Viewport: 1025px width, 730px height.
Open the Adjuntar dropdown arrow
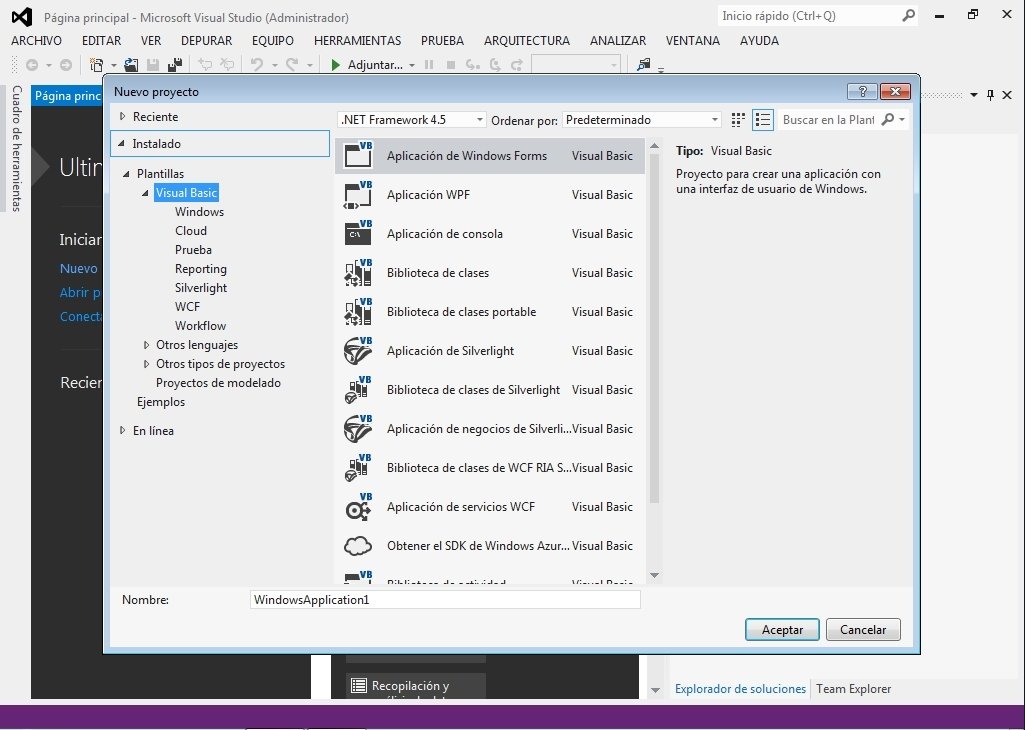coord(412,65)
